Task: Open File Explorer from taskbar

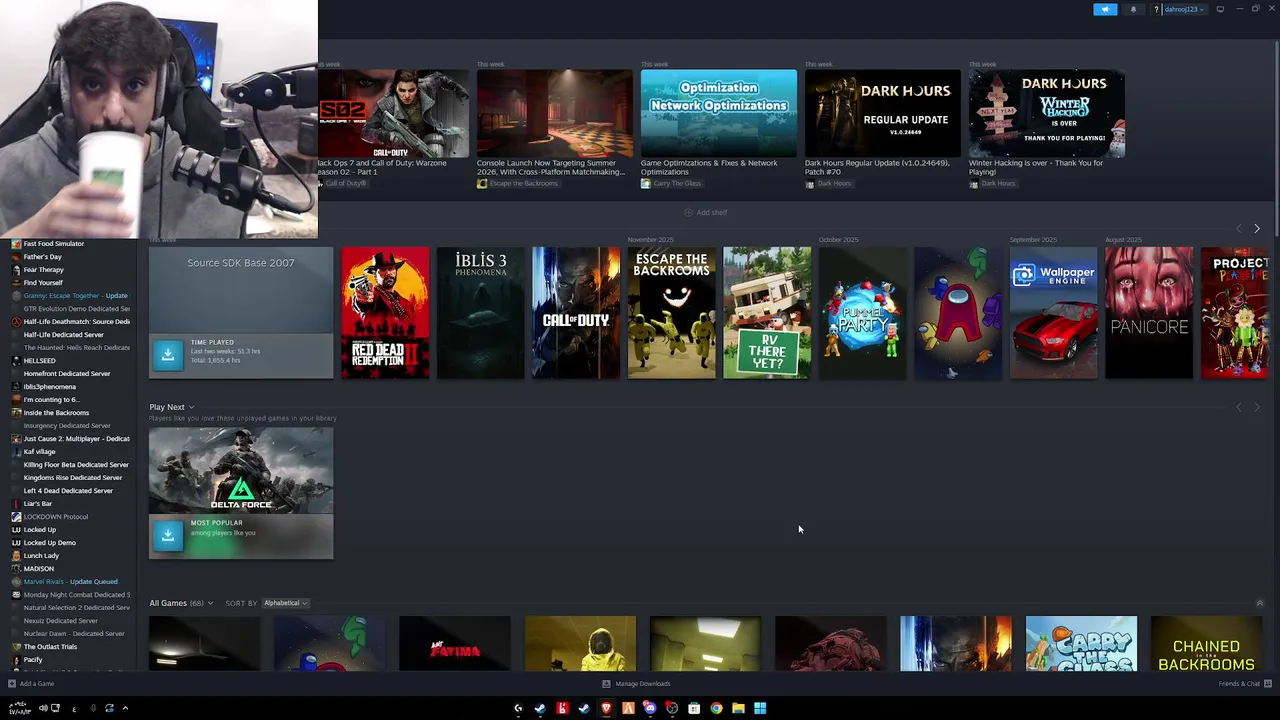Action: [x=738, y=708]
